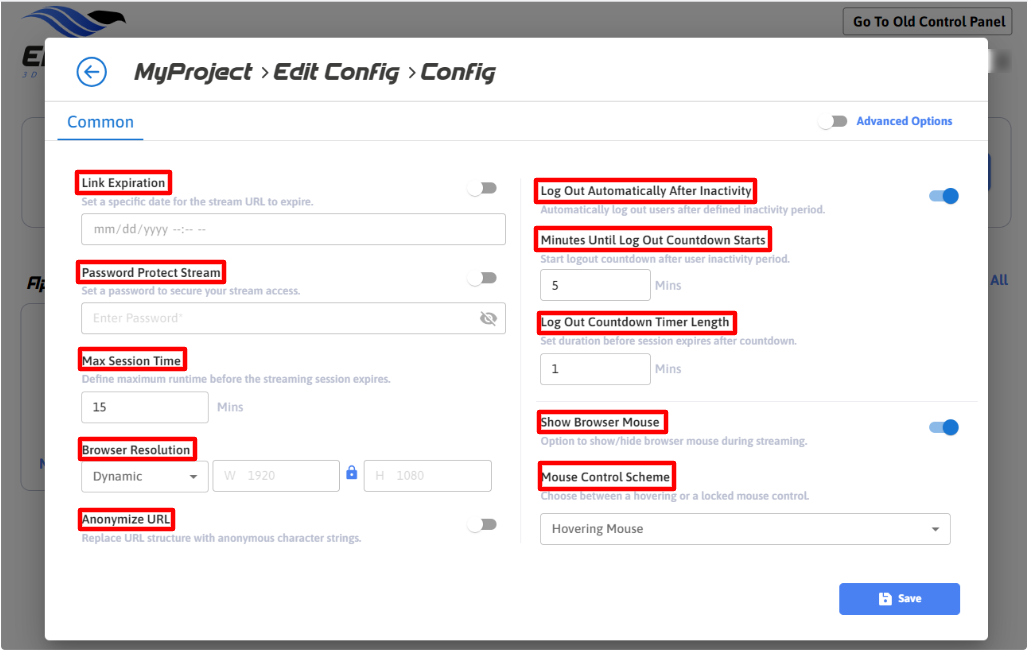Screen dimensions: 1028x651
Task: Turn off Show Browser Mouse toggle
Action: [943, 427]
